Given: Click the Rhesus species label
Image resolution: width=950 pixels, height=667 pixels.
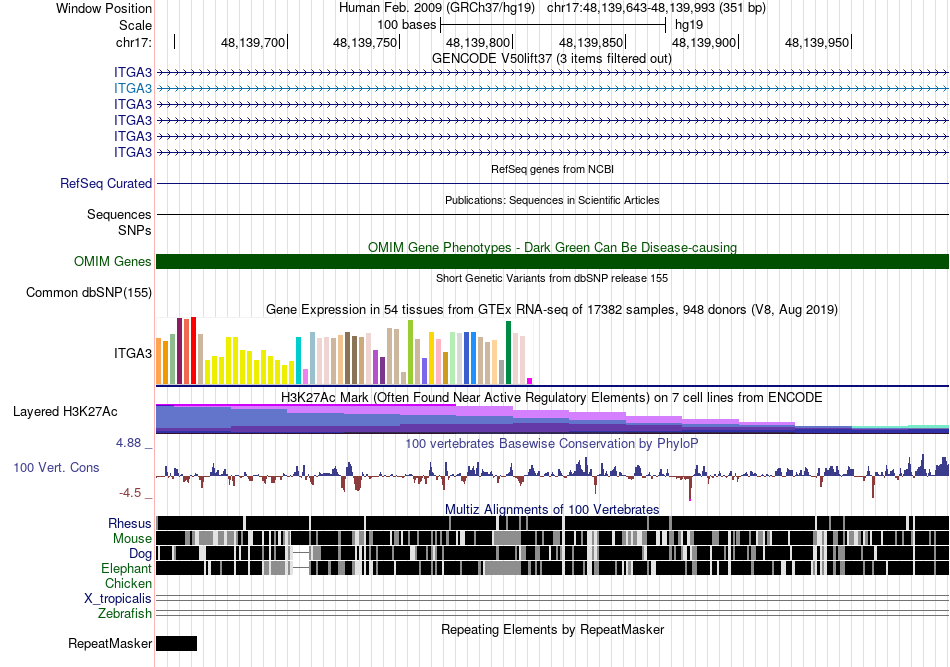Looking at the screenshot, I should point(130,523).
